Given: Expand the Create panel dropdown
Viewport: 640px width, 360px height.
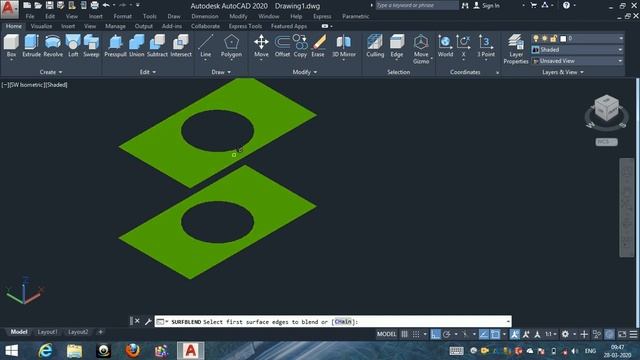Looking at the screenshot, I should 51,72.
